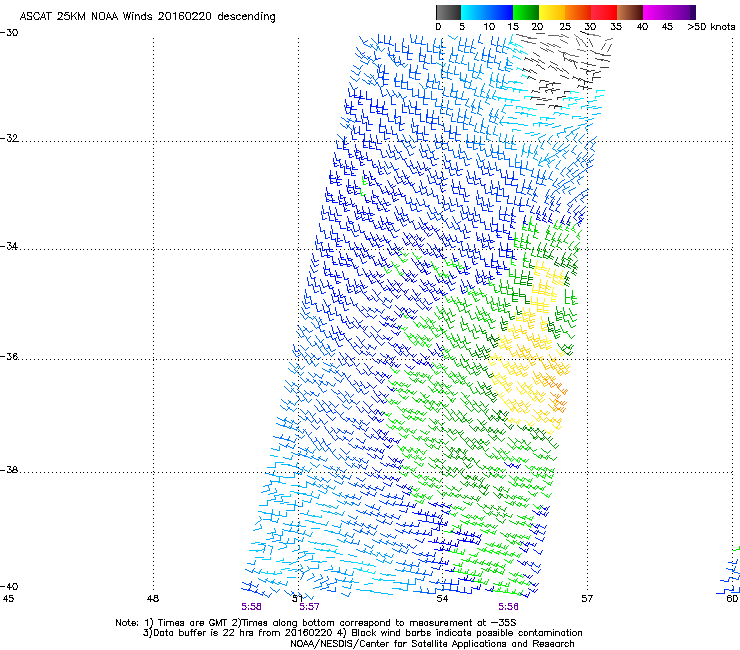Select latitude axis label '-36'
This screenshot has width=740, height=650.
9,356
